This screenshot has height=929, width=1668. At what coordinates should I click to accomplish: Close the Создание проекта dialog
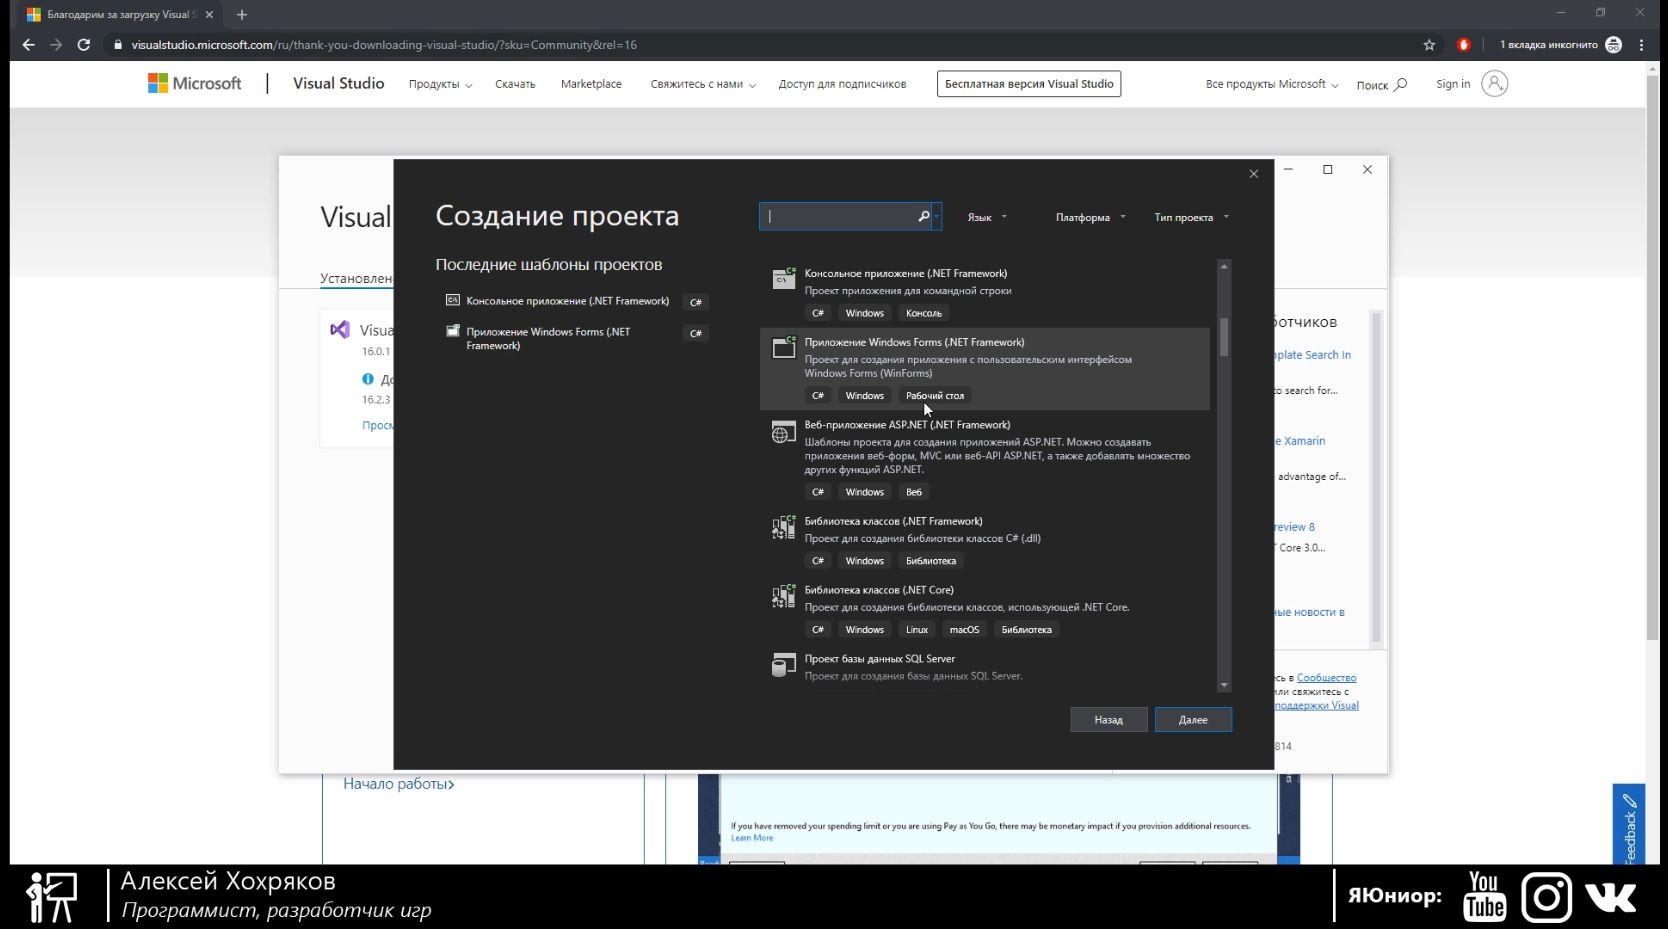(1253, 174)
